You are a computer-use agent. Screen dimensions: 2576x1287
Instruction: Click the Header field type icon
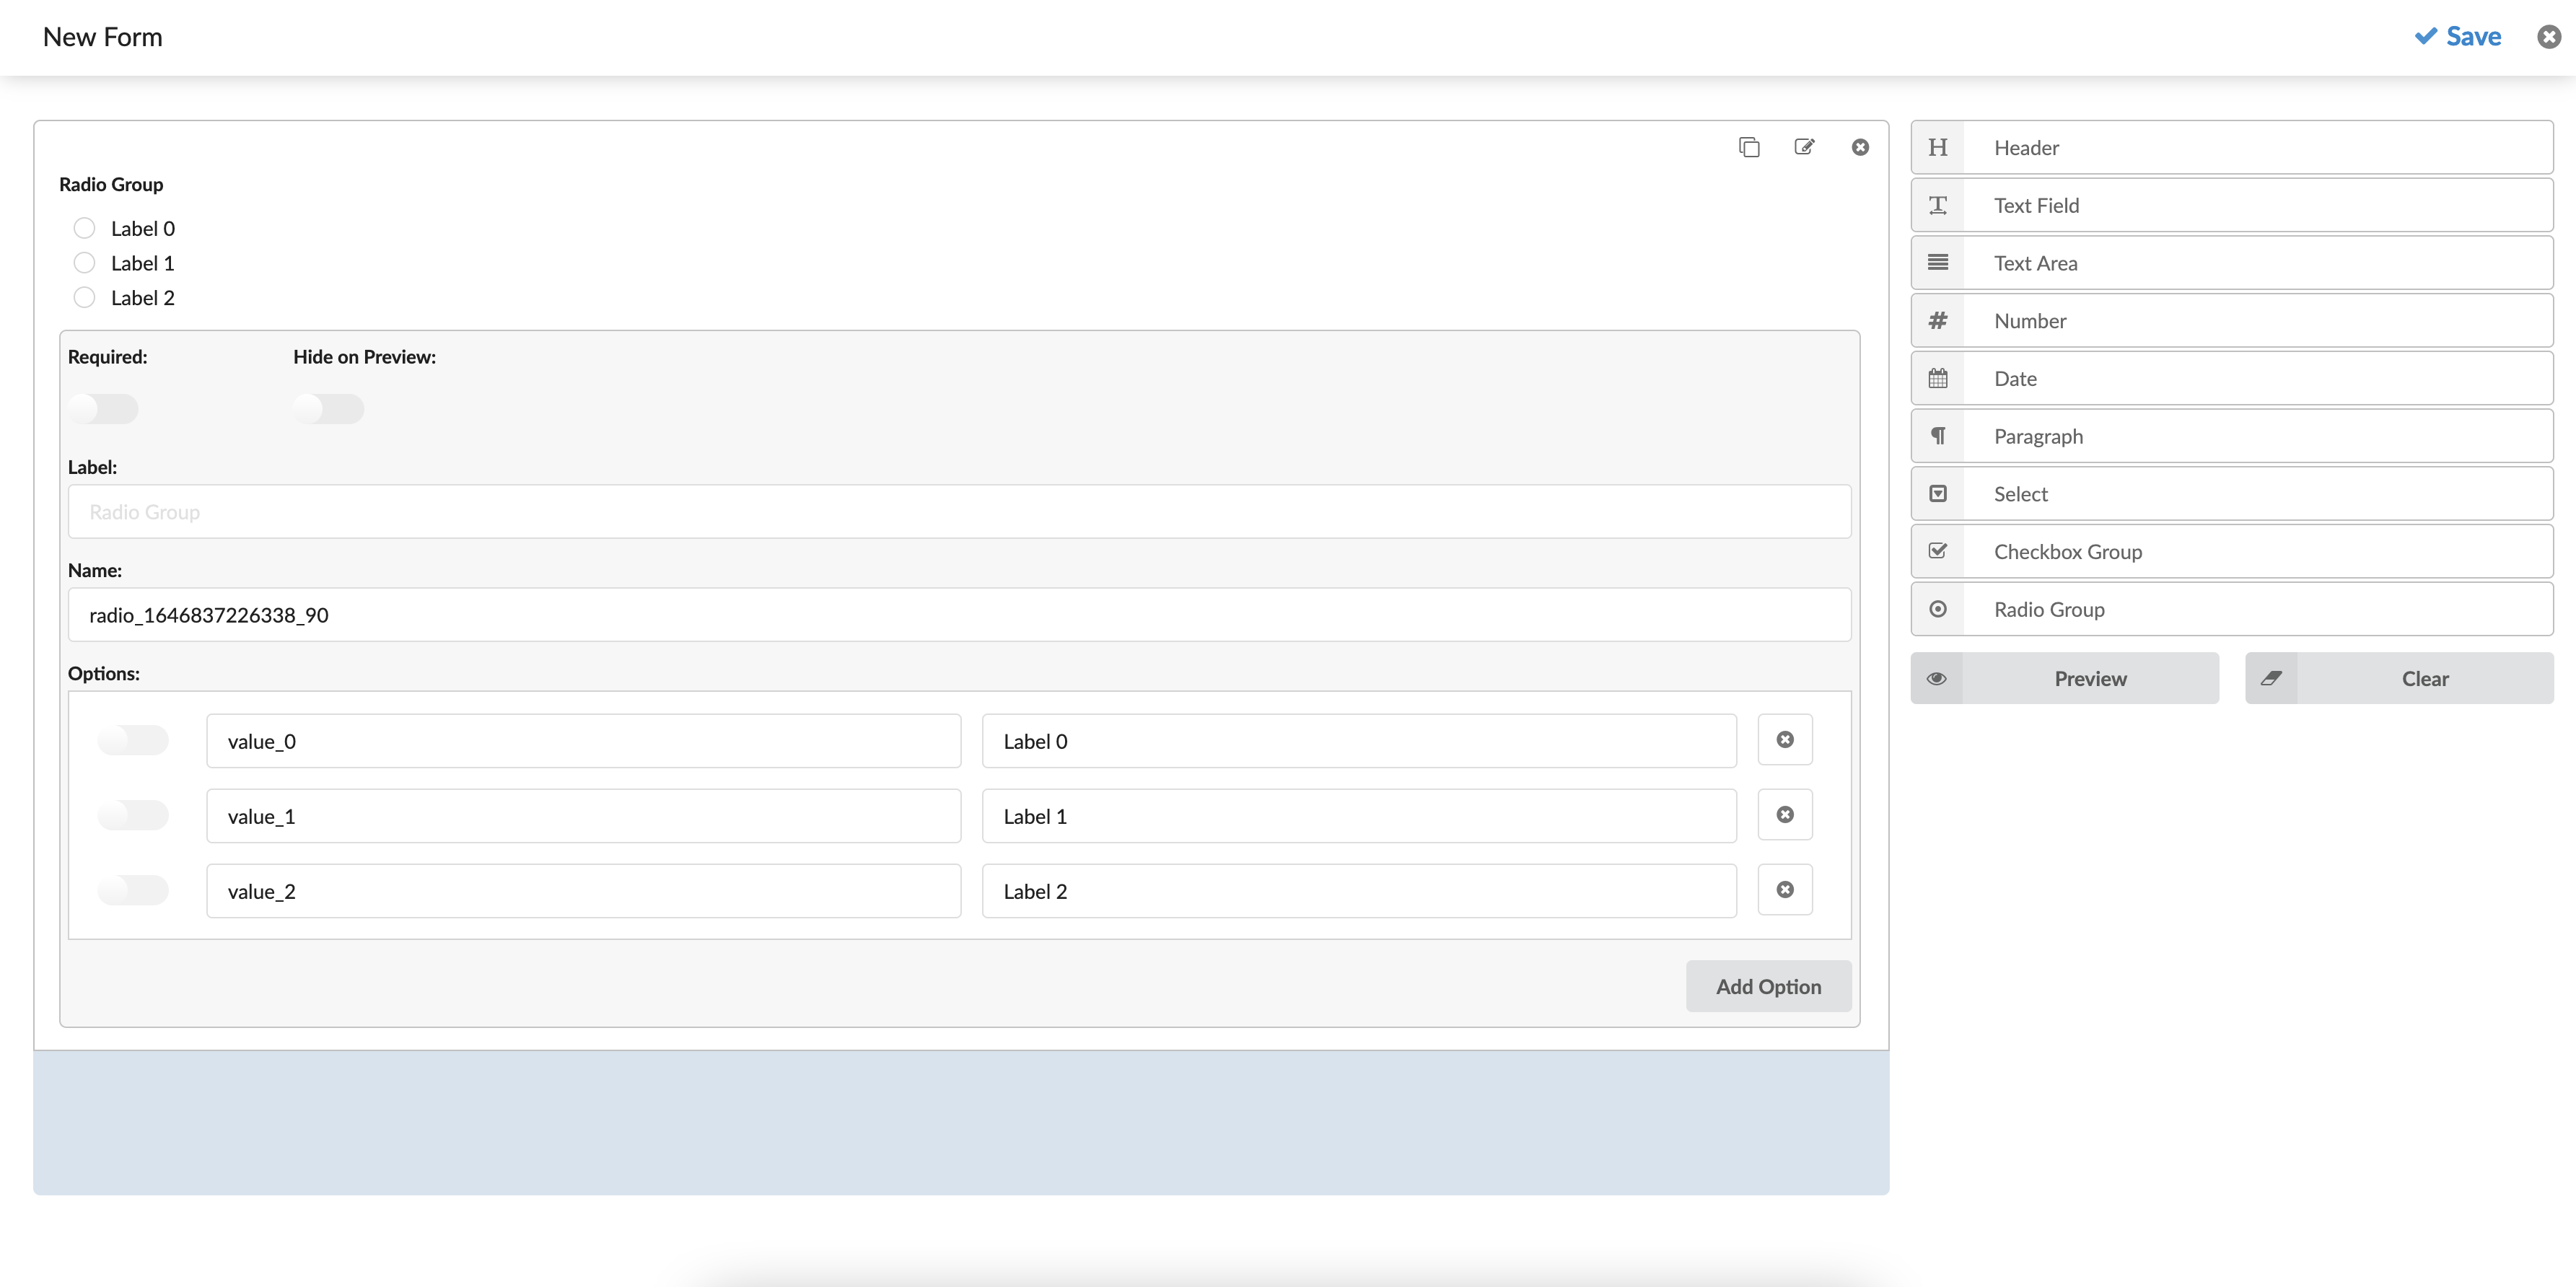point(1940,146)
